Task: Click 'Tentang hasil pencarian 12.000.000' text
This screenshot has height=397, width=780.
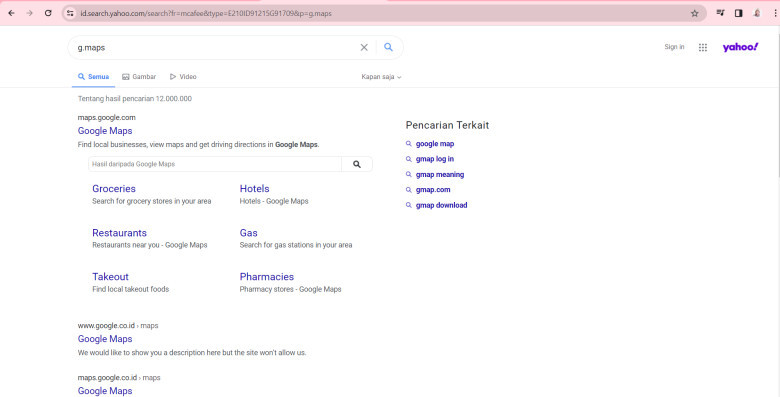Action: [x=134, y=99]
